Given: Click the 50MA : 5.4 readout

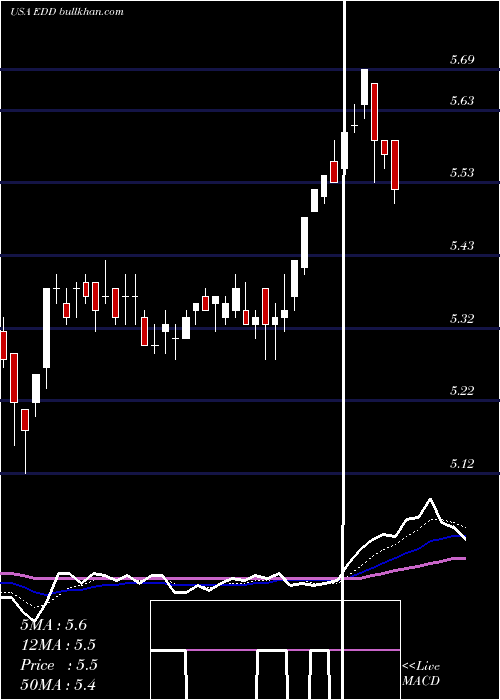Looking at the screenshot, I should (x=58, y=684).
